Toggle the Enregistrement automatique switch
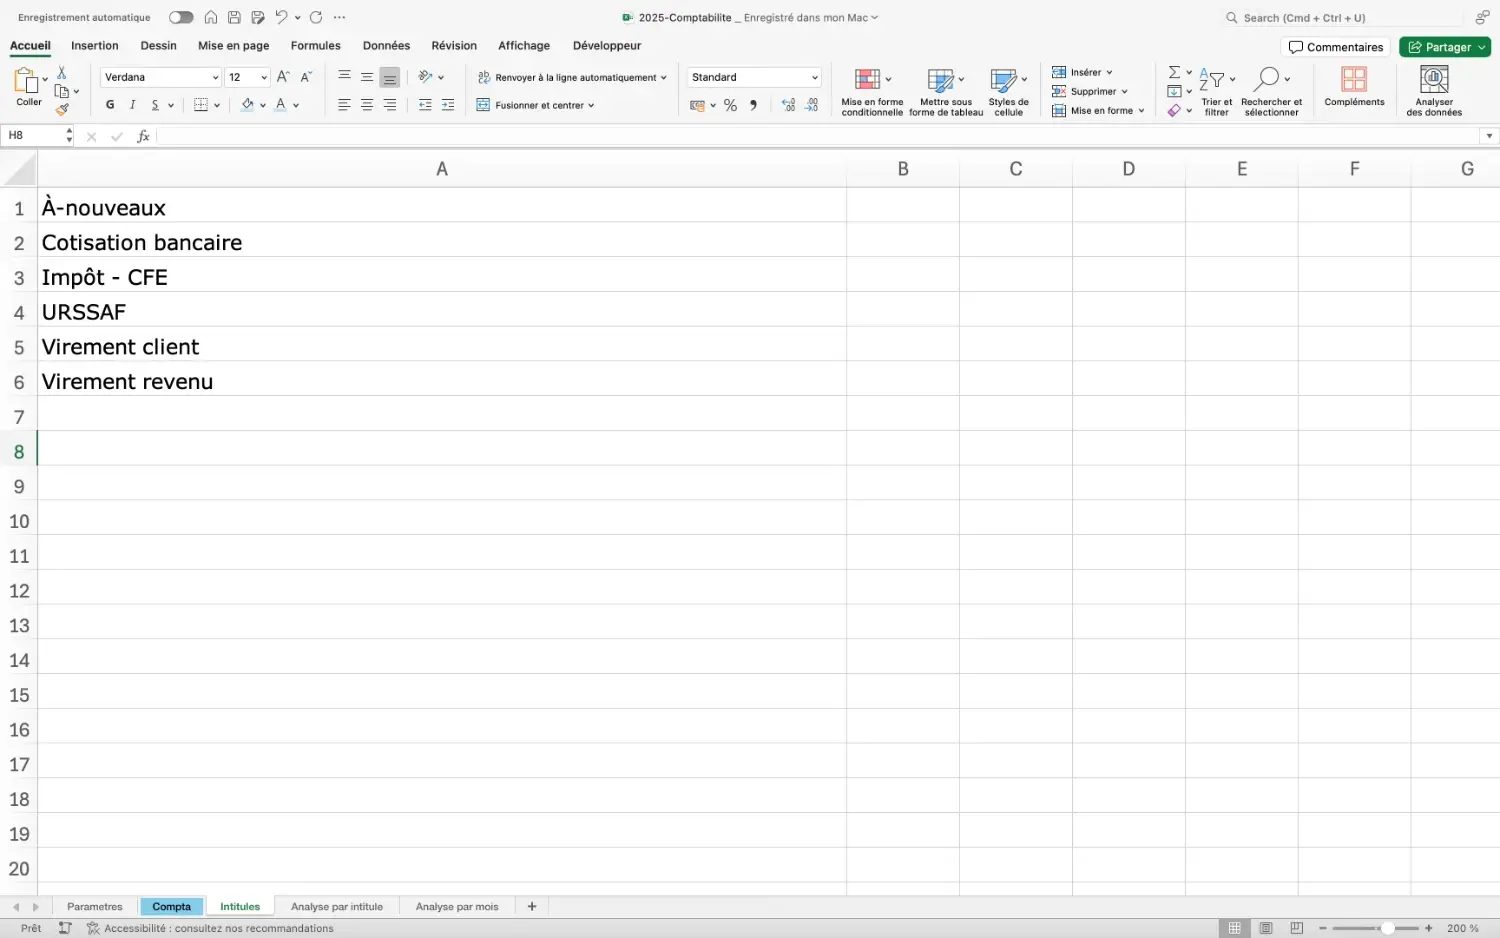The image size is (1500, 938). click(180, 17)
